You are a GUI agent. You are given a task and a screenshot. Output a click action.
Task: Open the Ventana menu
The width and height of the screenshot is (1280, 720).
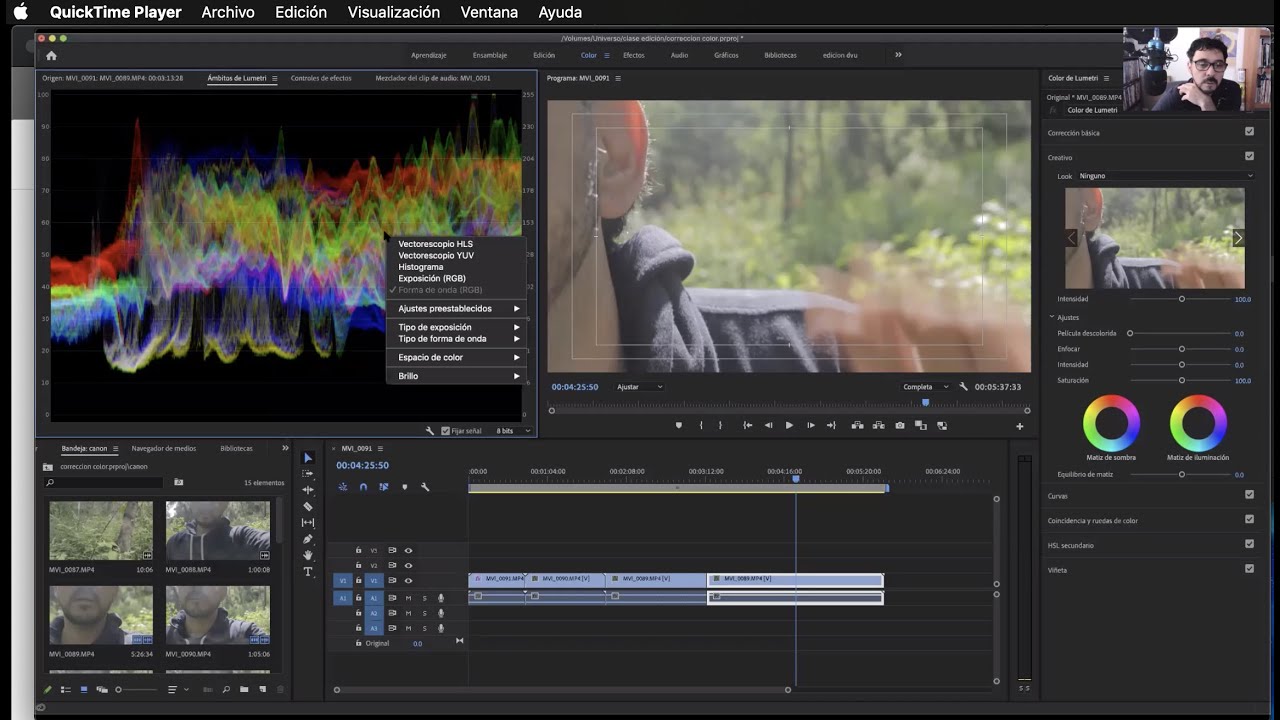point(489,12)
